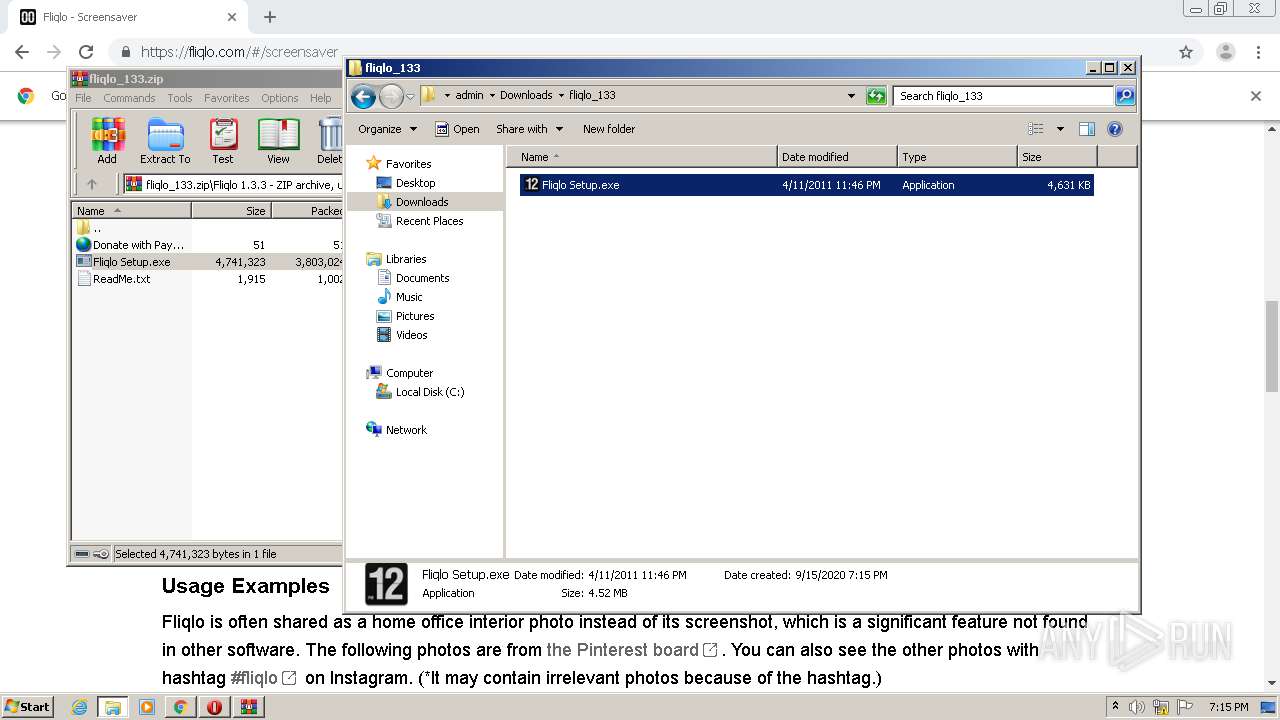Screen dimensions: 1280x720
Task: Toggle the Explorer preview pane icon
Action: tap(1087, 129)
